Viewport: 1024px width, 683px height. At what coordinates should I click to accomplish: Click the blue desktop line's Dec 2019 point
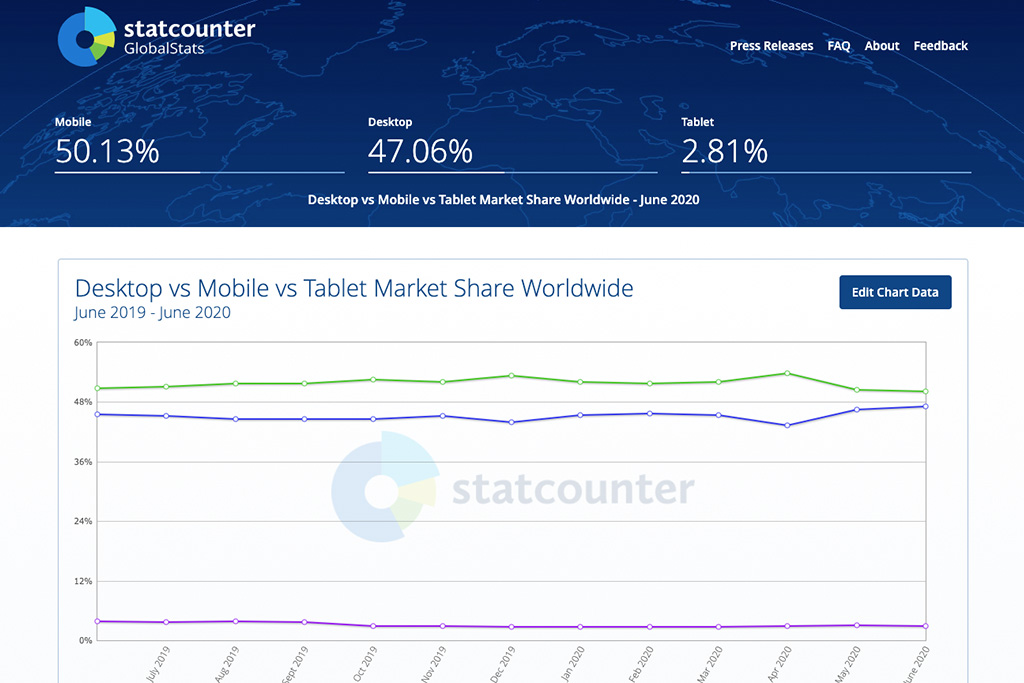(x=511, y=422)
